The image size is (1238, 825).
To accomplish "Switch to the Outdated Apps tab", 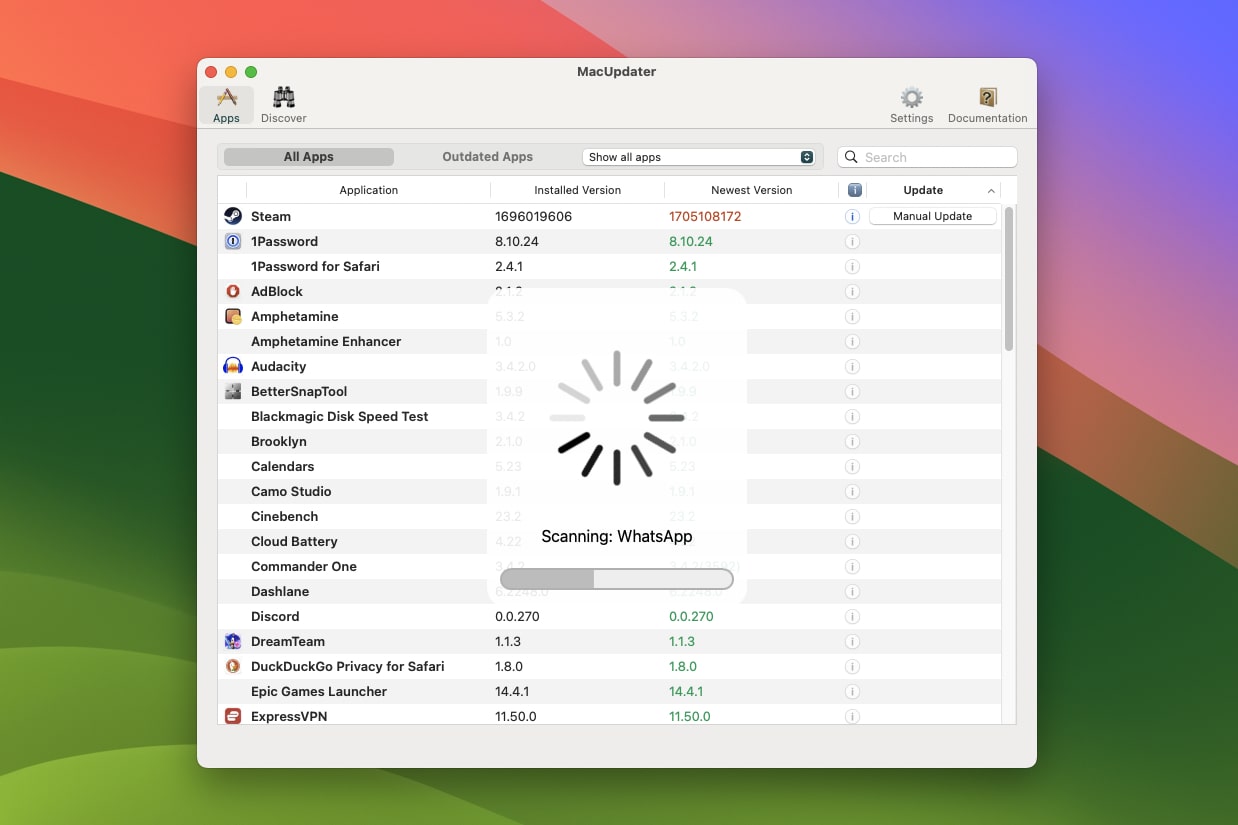I will click(x=488, y=157).
